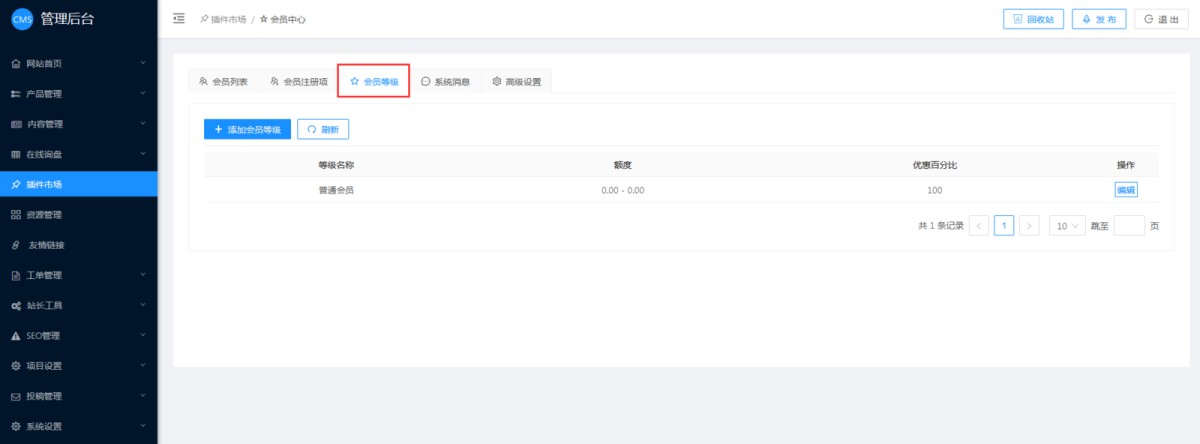Viewport: 1200px width, 444px height.
Task: Collapse the sidebar with the menu fold icon
Action: [x=179, y=19]
